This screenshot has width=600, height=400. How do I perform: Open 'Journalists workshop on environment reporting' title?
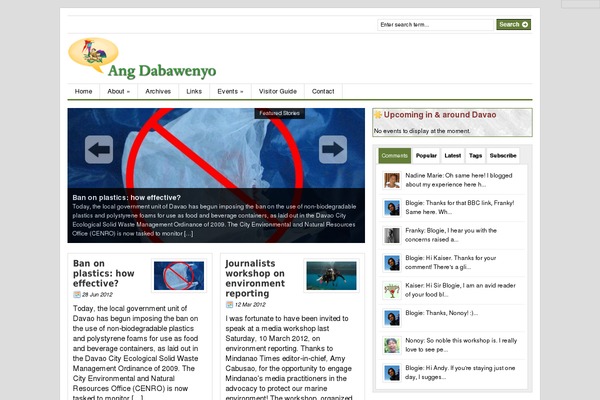(x=255, y=278)
